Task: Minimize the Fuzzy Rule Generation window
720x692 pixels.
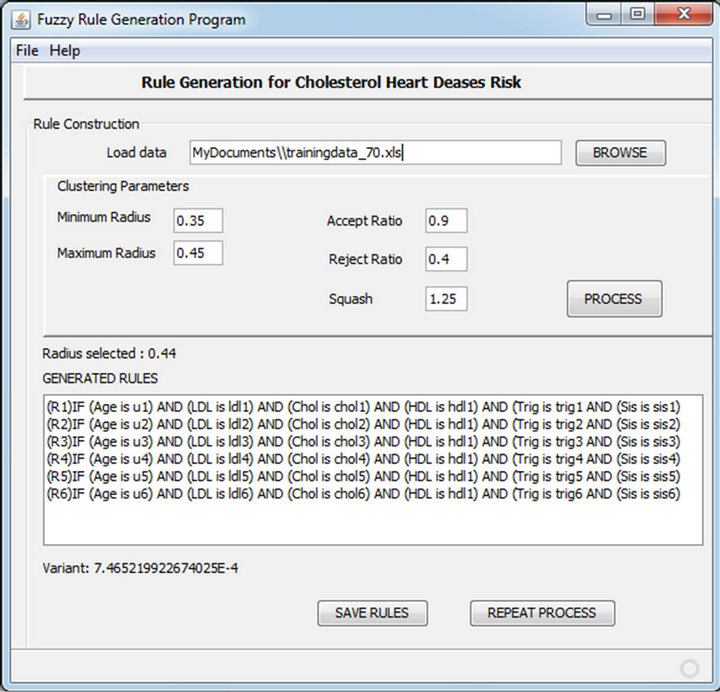Action: click(x=604, y=15)
